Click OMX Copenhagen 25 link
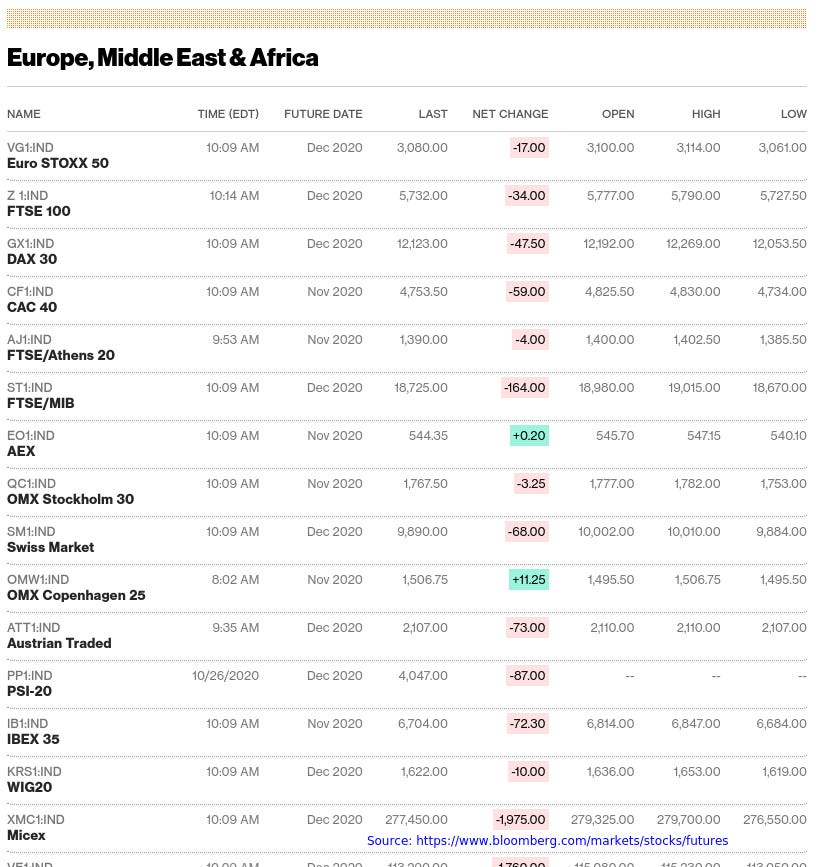Image resolution: width=824 pixels, height=867 pixels. coord(76,595)
